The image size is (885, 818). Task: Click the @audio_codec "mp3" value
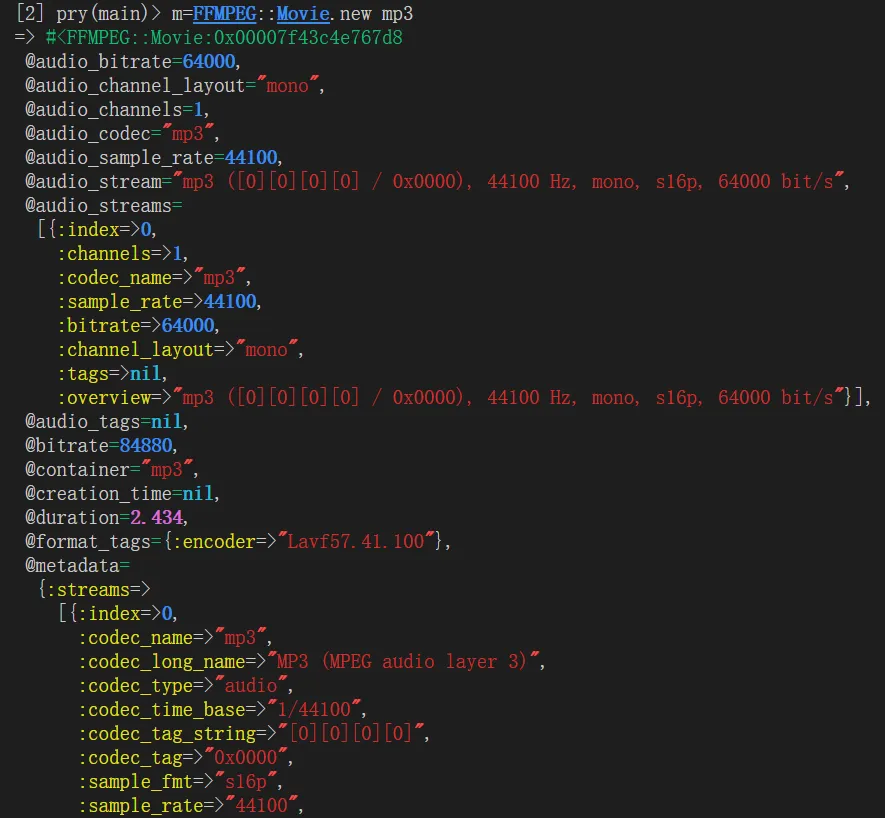tap(187, 133)
